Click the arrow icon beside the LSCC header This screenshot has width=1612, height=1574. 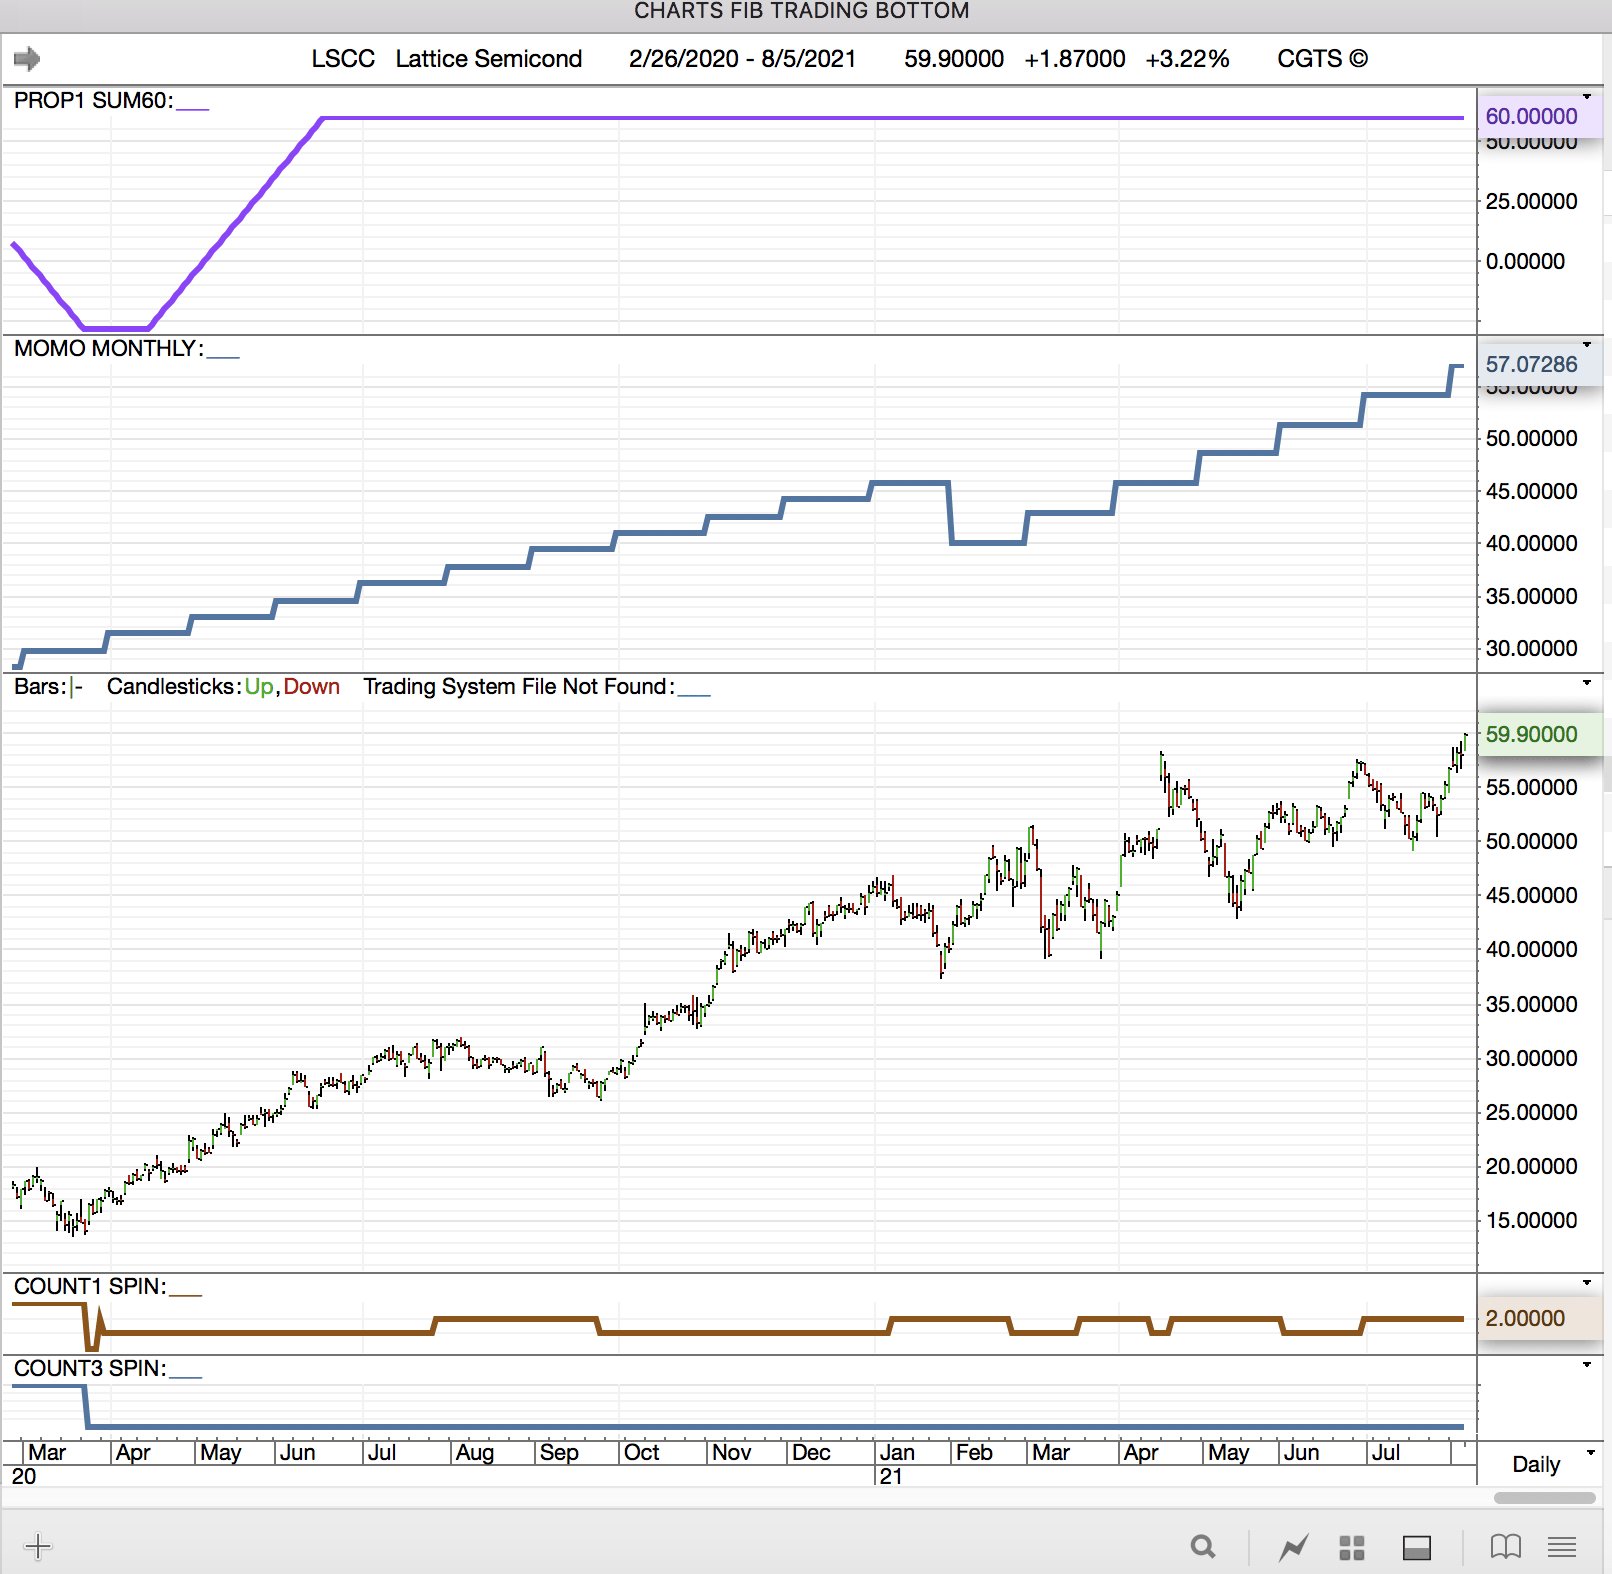(27, 59)
